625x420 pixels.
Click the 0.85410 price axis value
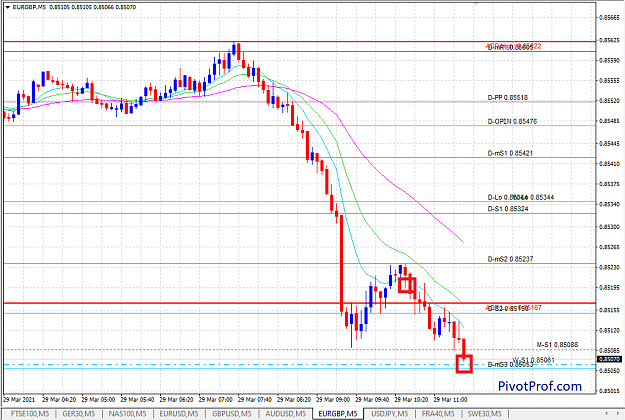tap(609, 164)
